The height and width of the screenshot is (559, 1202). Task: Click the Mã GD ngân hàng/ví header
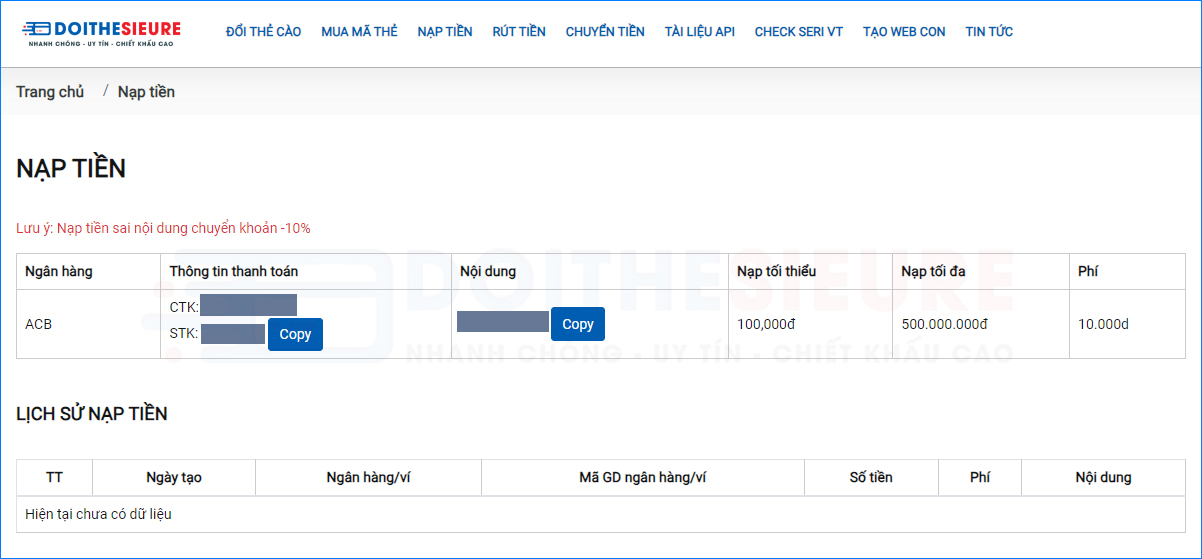(642, 477)
